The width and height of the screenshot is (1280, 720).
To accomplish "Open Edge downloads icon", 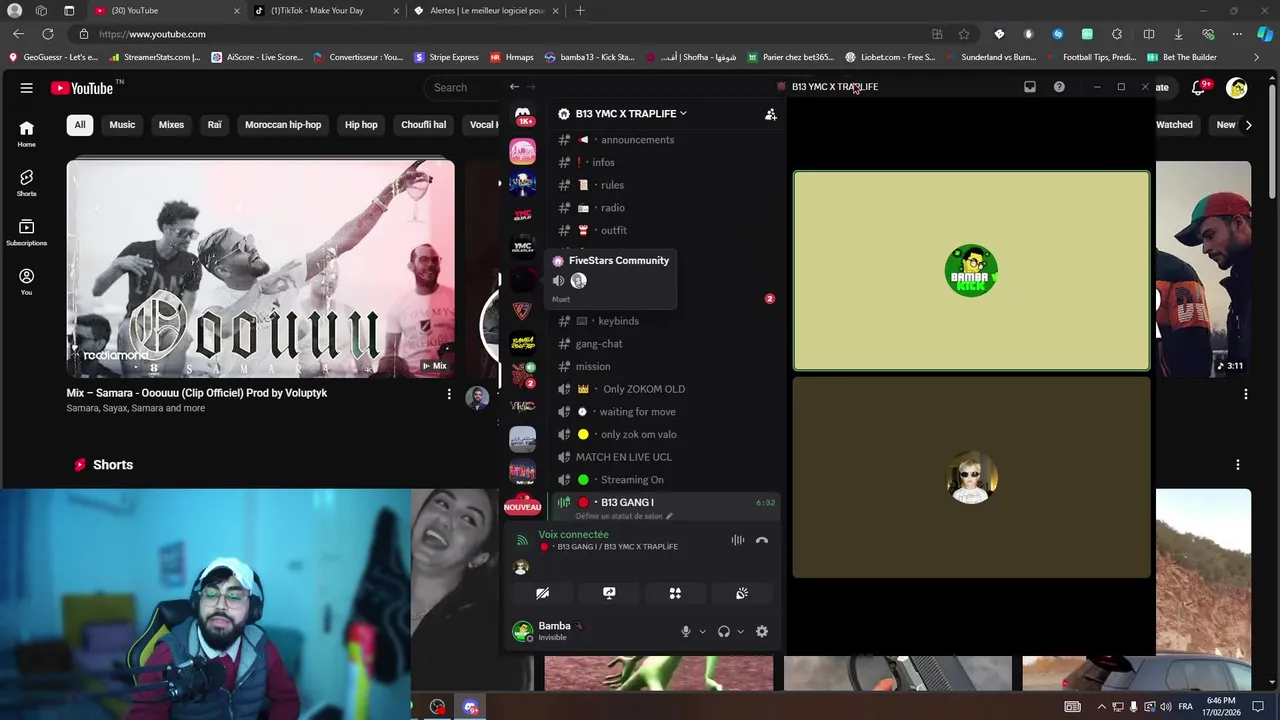I will pos(1178,34).
